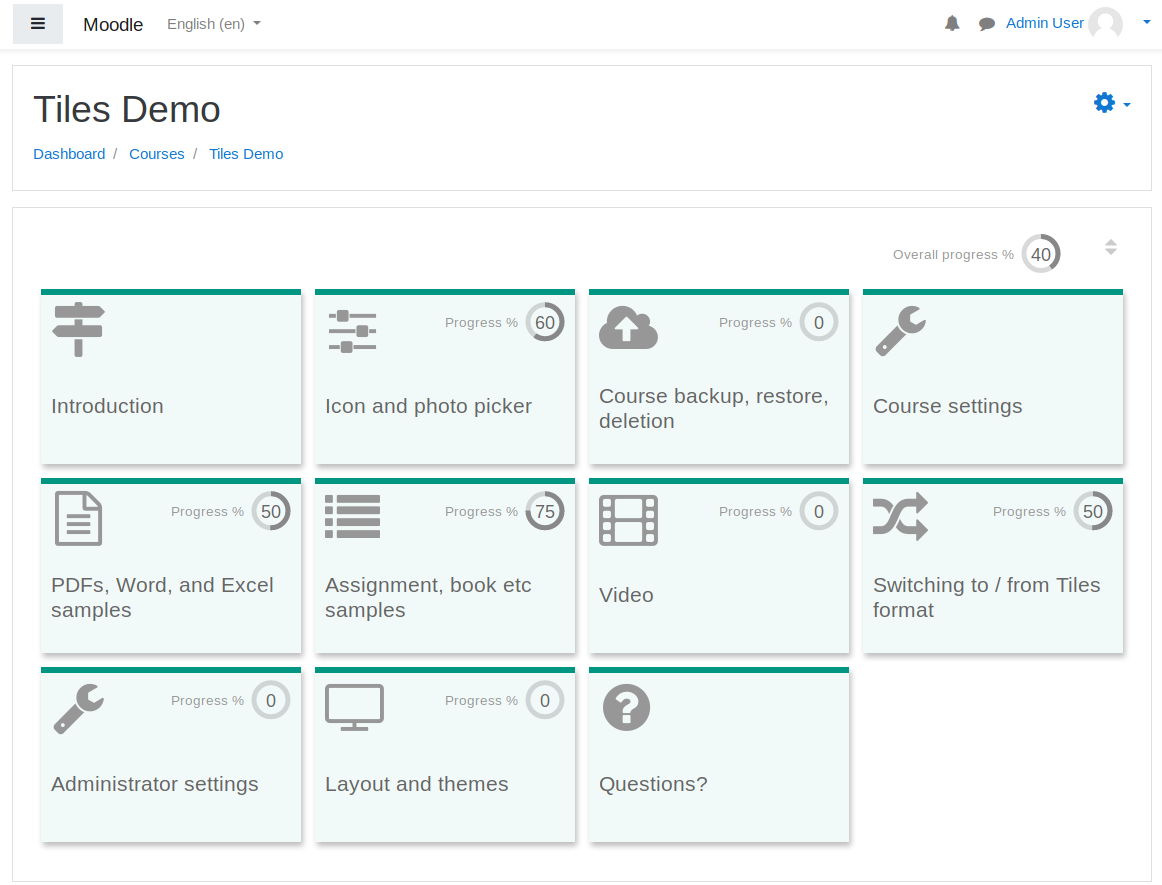Toggle the hamburger side menu
This screenshot has width=1162, height=885.
(x=38, y=24)
